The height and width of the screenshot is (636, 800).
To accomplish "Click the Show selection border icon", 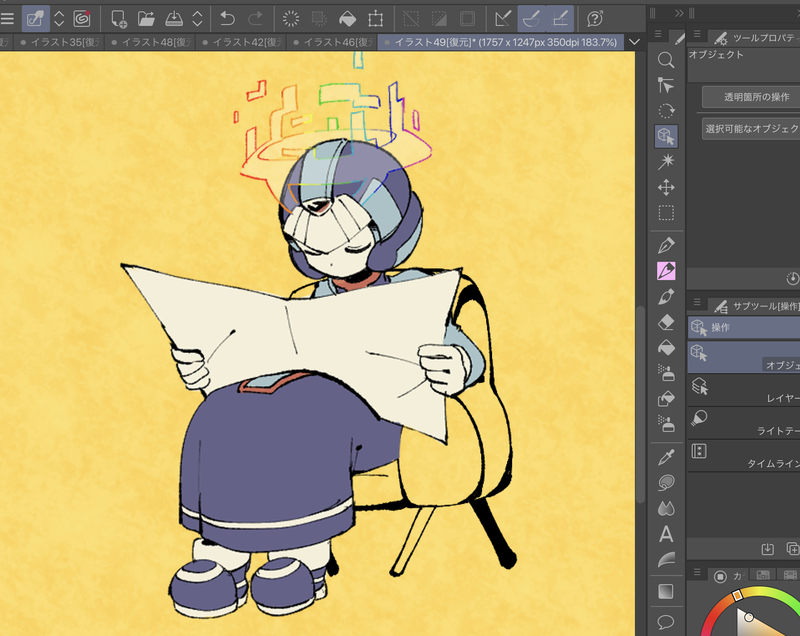I will (x=467, y=19).
